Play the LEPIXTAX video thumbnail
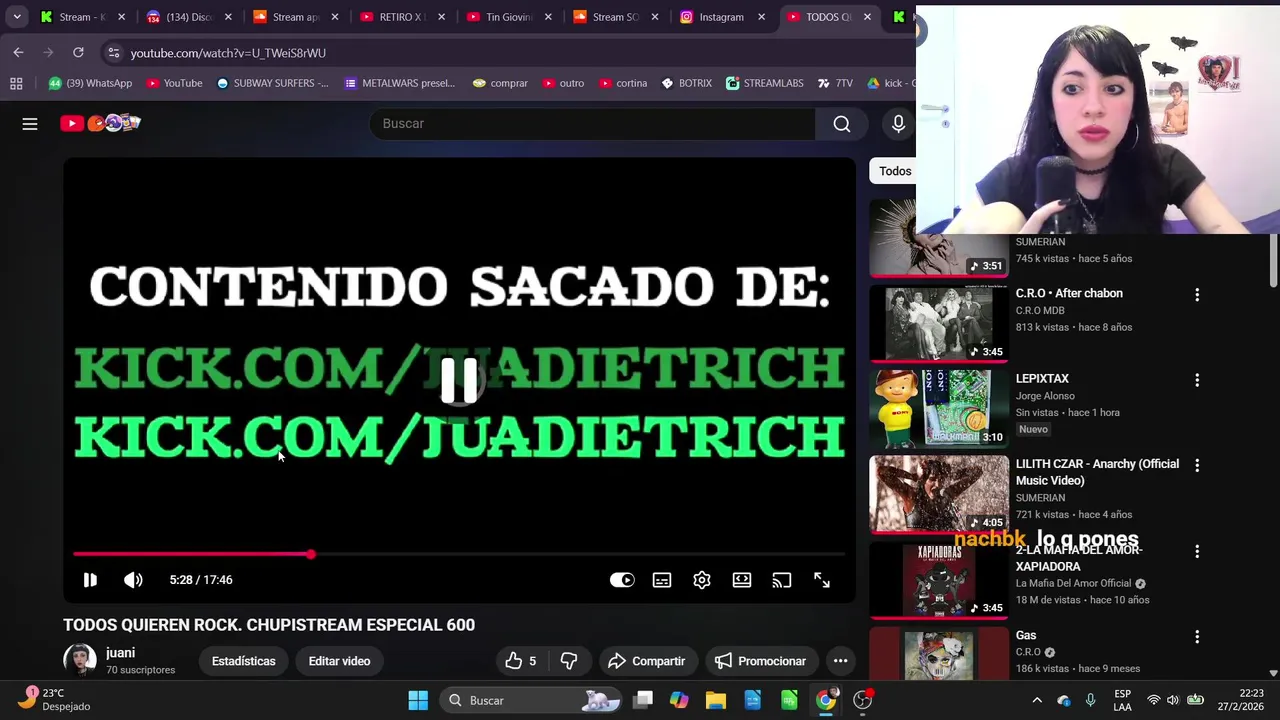Viewport: 1280px width, 720px height. point(939,408)
